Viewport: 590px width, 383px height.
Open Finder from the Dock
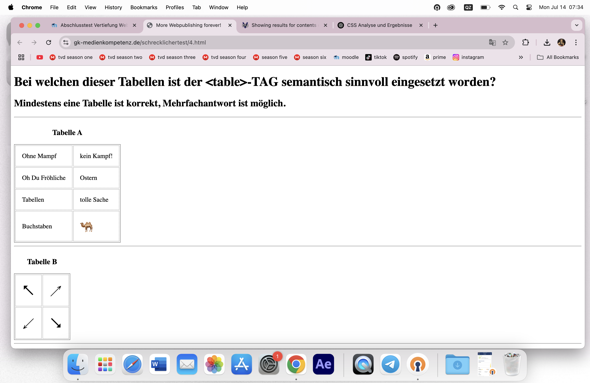78,364
